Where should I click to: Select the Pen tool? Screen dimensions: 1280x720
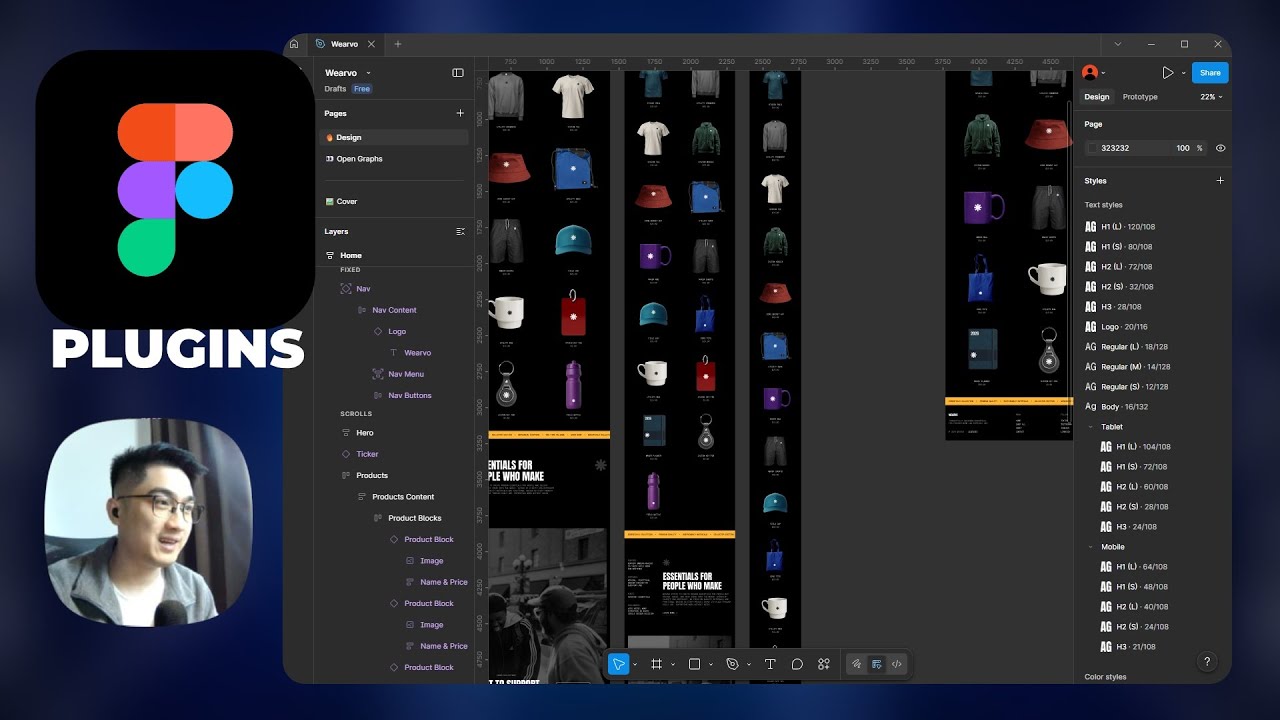click(x=732, y=664)
